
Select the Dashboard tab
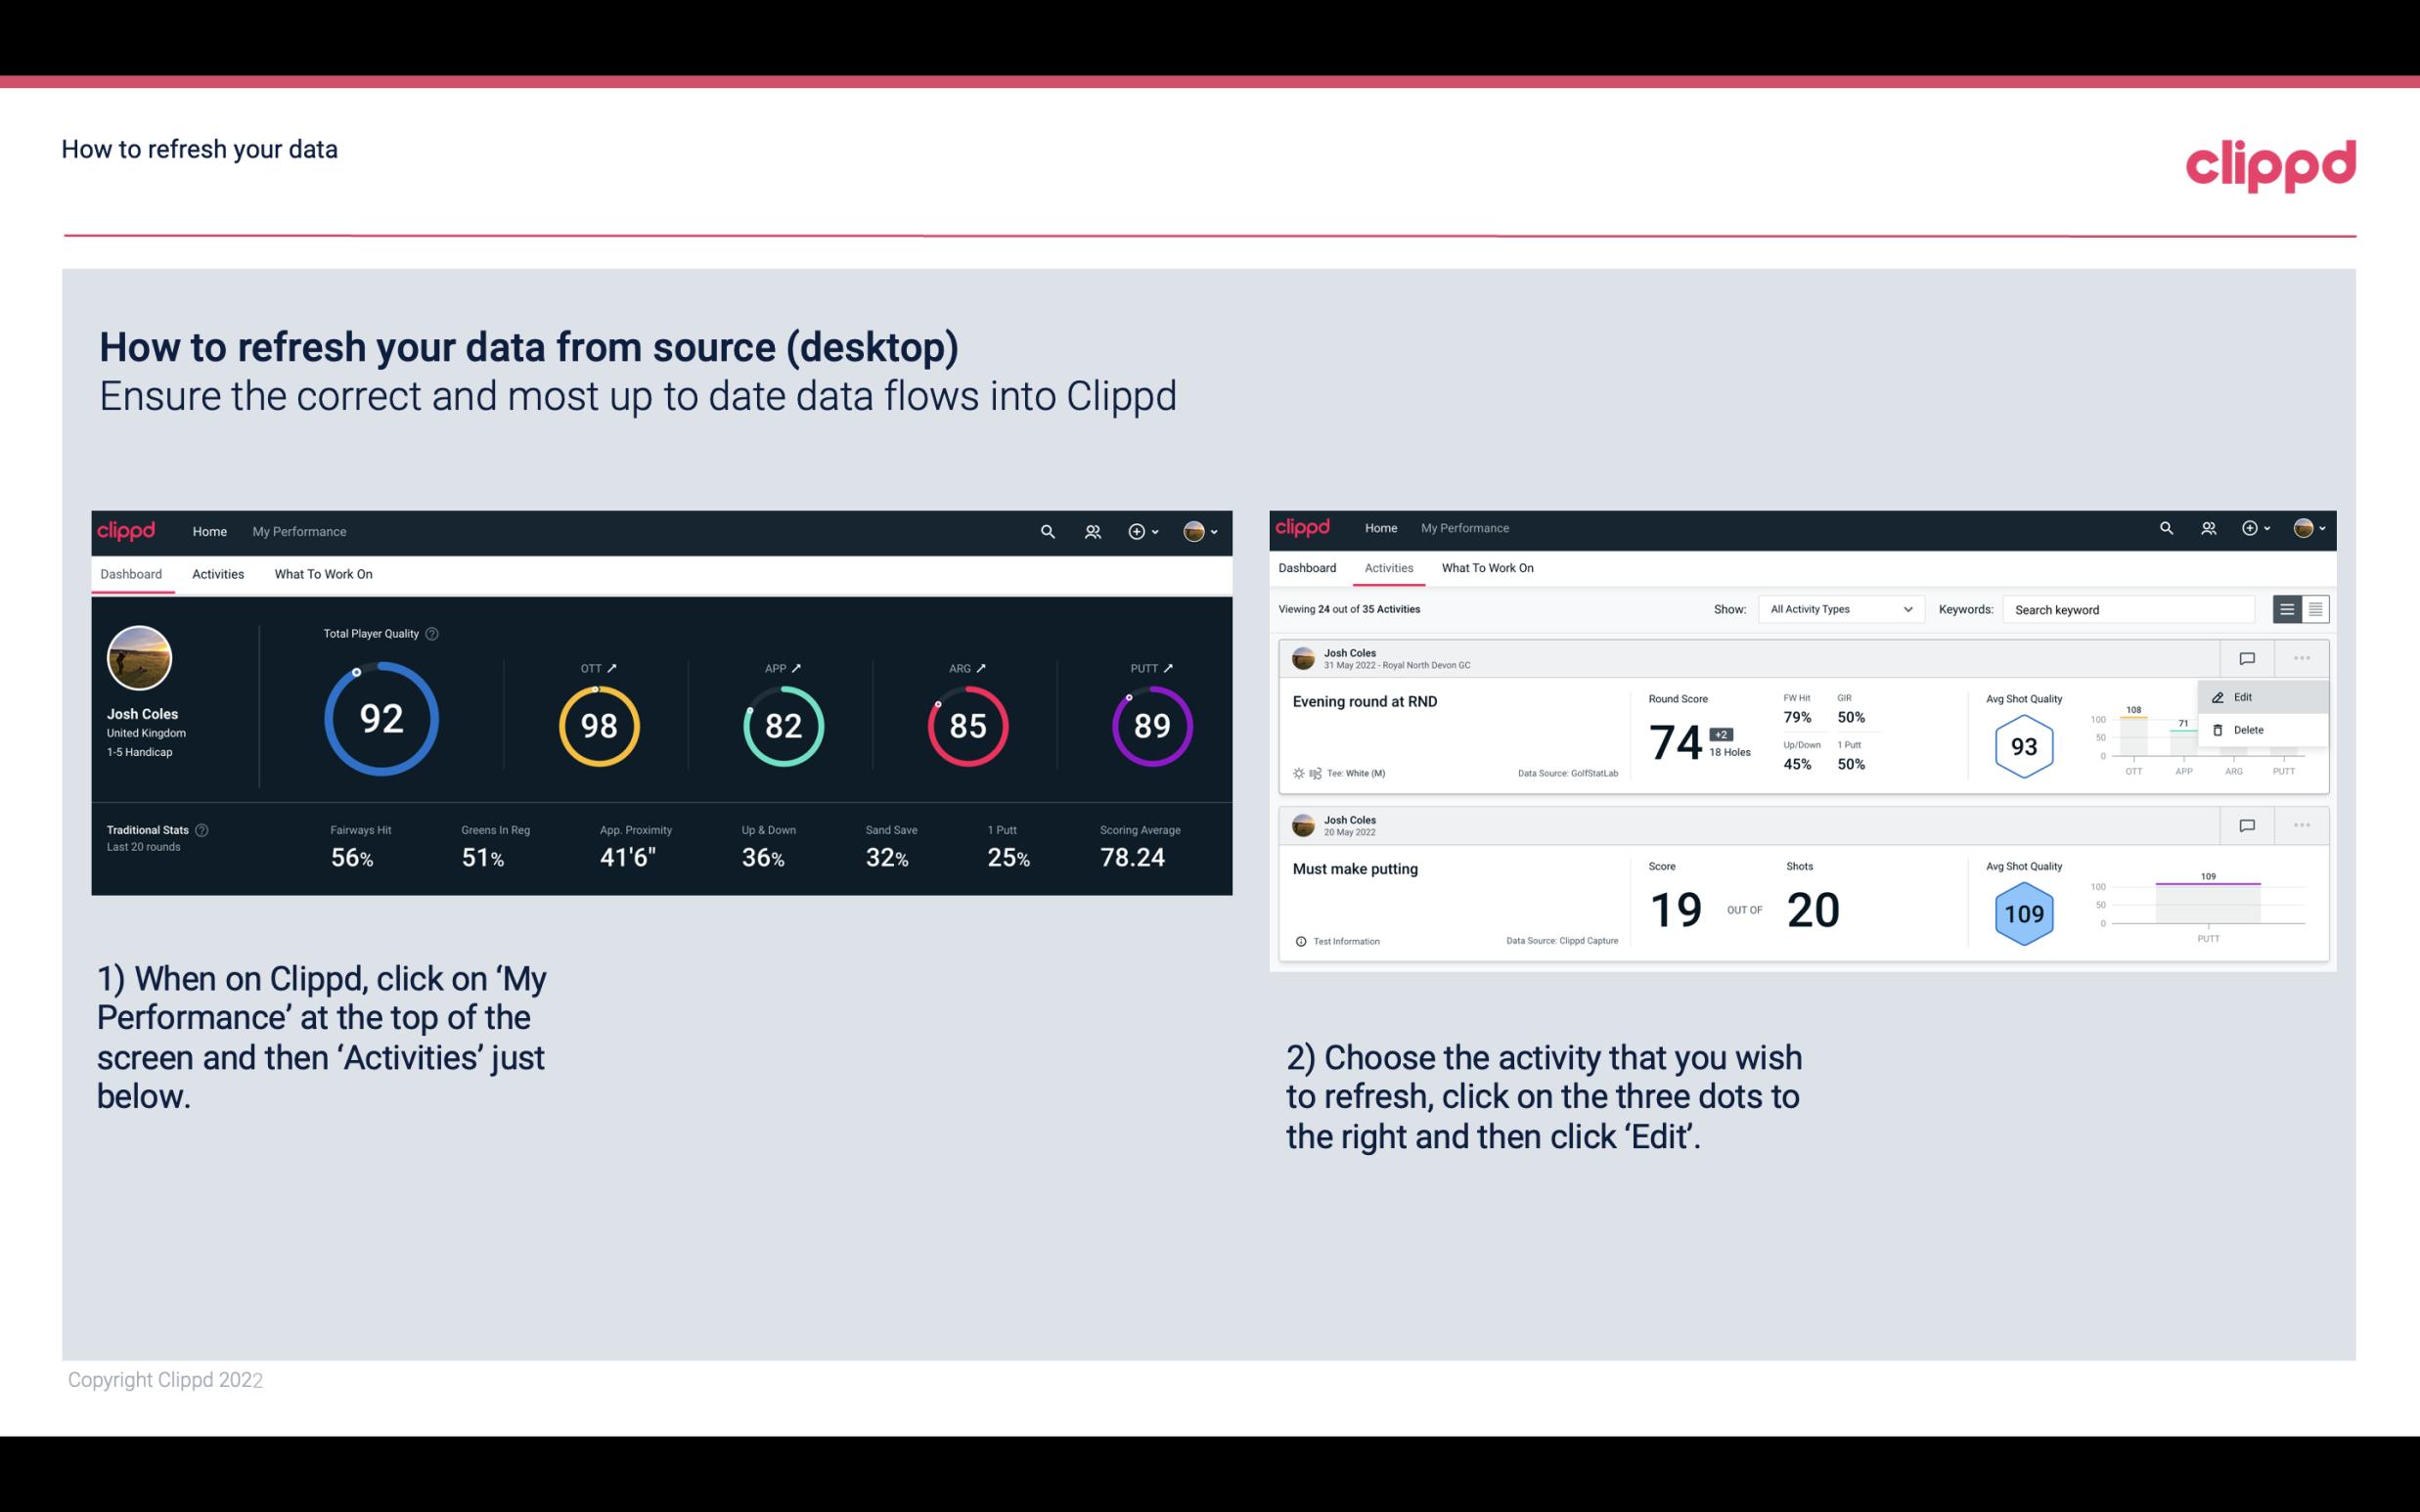coord(131,573)
